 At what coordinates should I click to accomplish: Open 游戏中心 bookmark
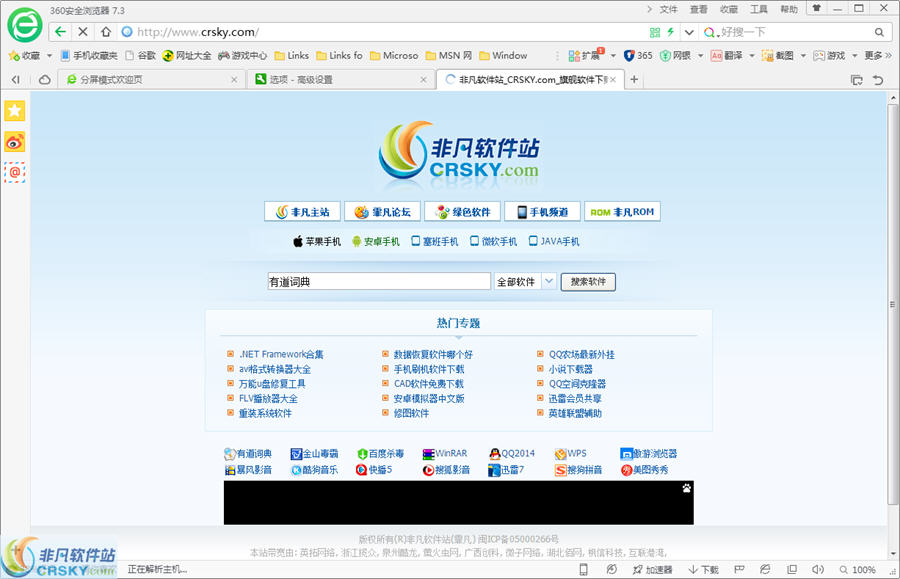tap(243, 56)
